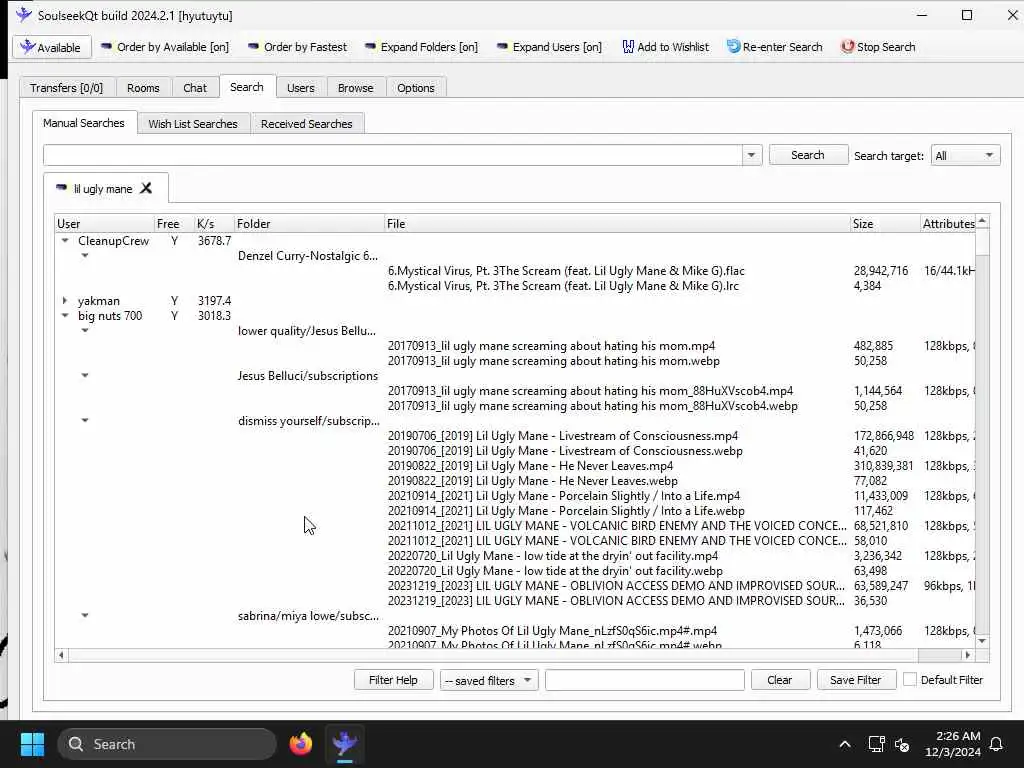This screenshot has height=768, width=1024.
Task: Sort results by K/s column
Action: point(214,223)
